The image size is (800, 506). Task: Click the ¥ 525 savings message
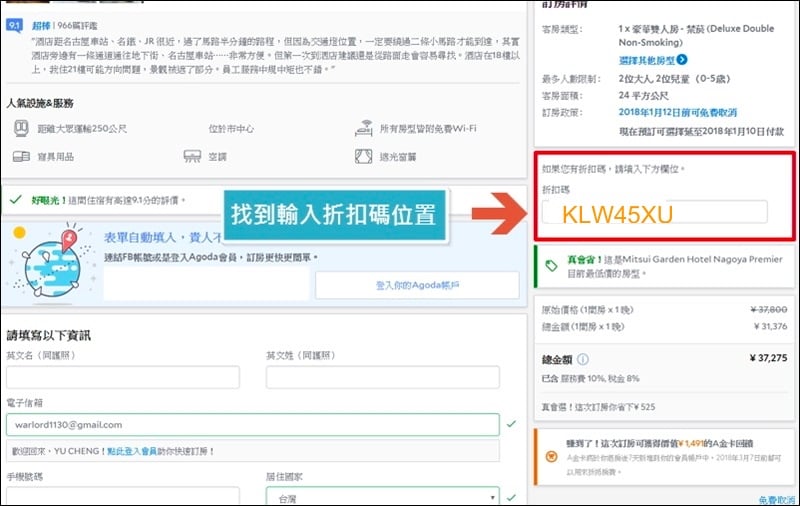click(x=598, y=407)
